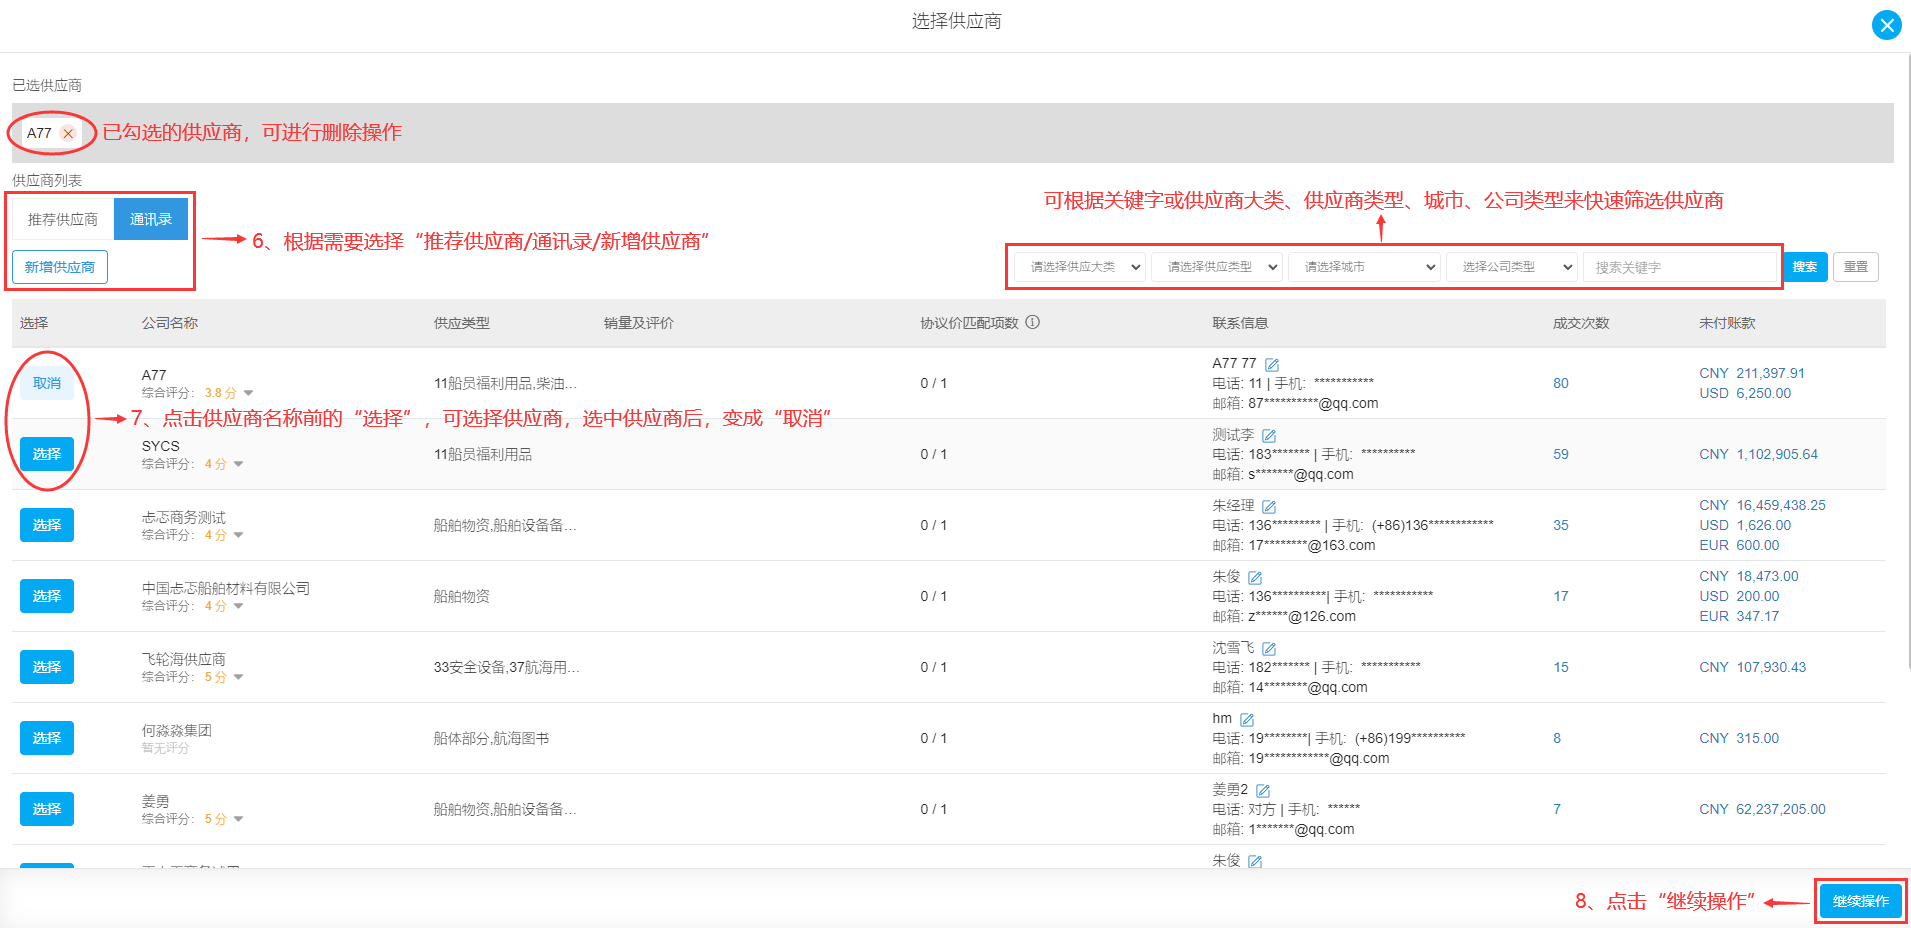Expand rating details for A77
Image resolution: width=1911 pixels, height=928 pixels.
[249, 393]
